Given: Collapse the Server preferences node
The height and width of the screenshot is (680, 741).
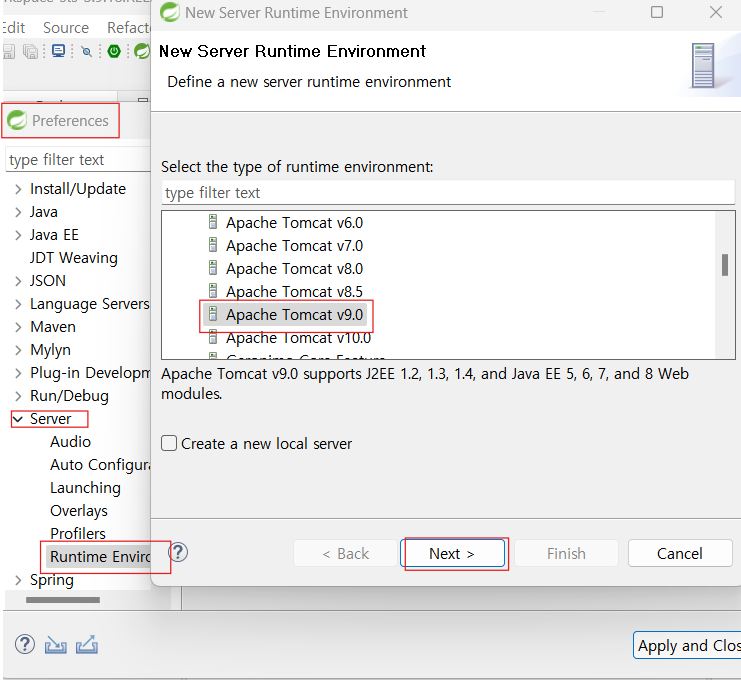Looking at the screenshot, I should coord(18,419).
